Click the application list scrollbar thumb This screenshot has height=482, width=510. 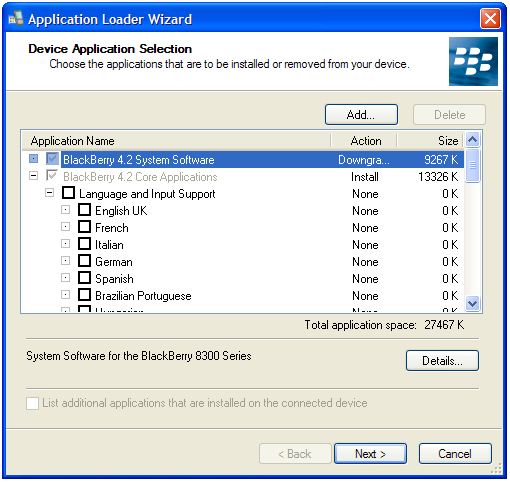(x=472, y=165)
